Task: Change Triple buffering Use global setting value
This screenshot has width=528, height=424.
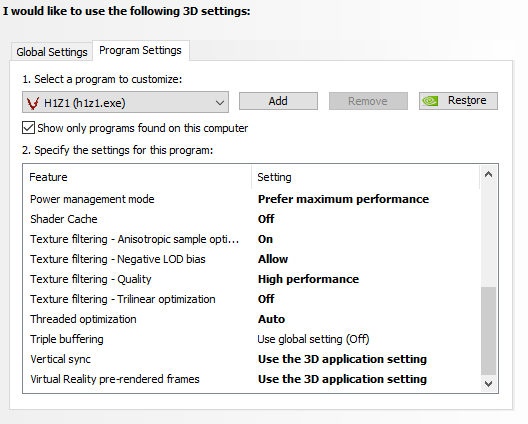Action: (313, 339)
